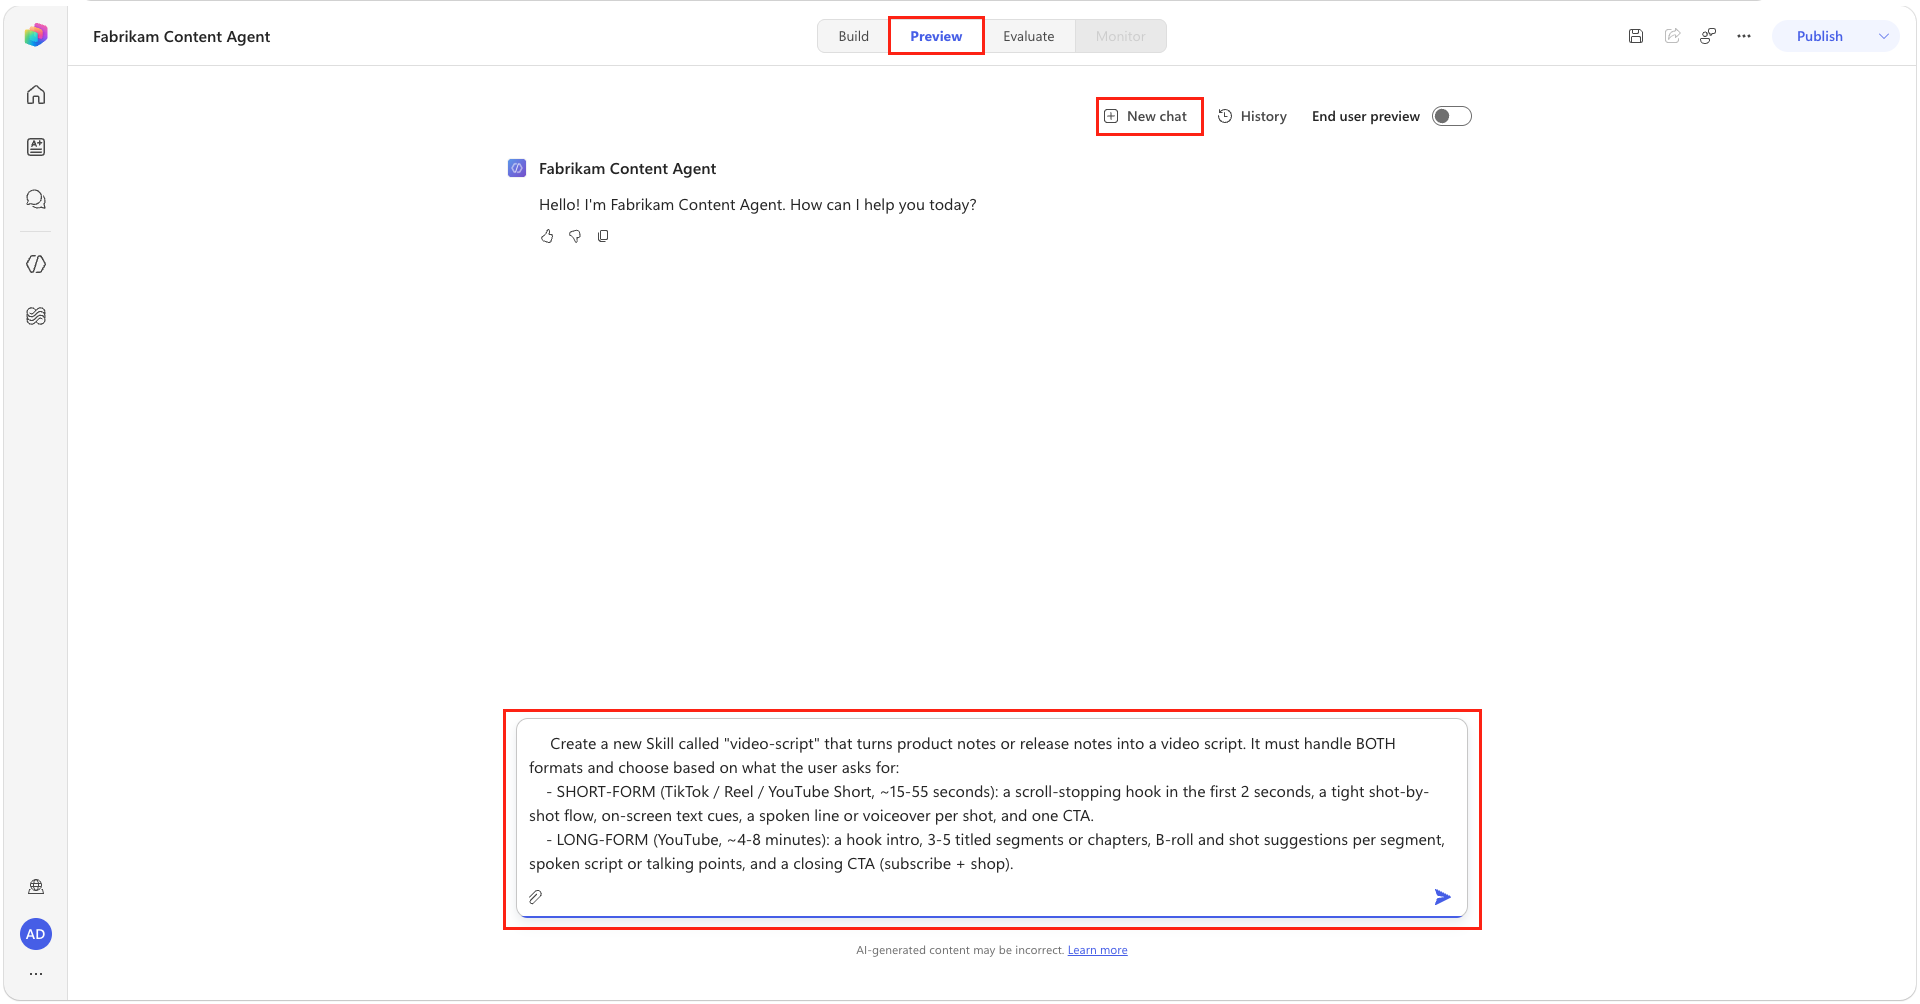Switch to the Evaluate tab
1920x1004 pixels.
click(1028, 36)
